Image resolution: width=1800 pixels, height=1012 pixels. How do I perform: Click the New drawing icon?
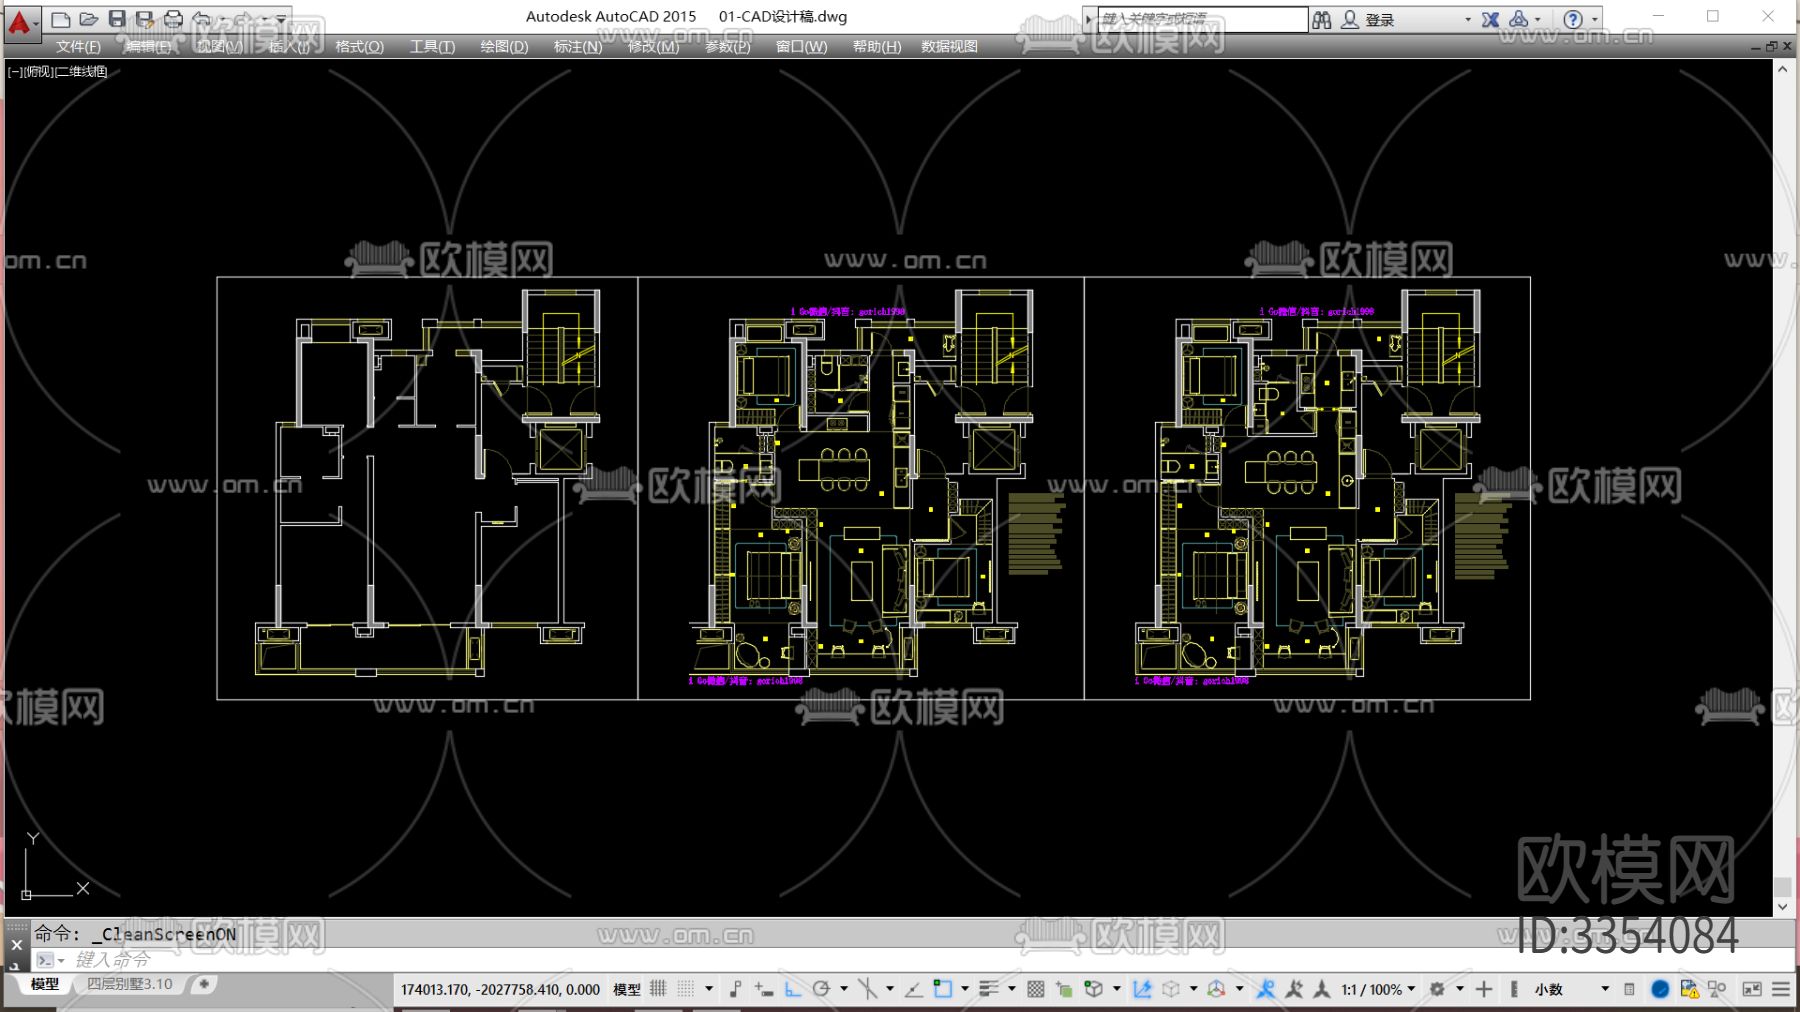tap(60, 19)
